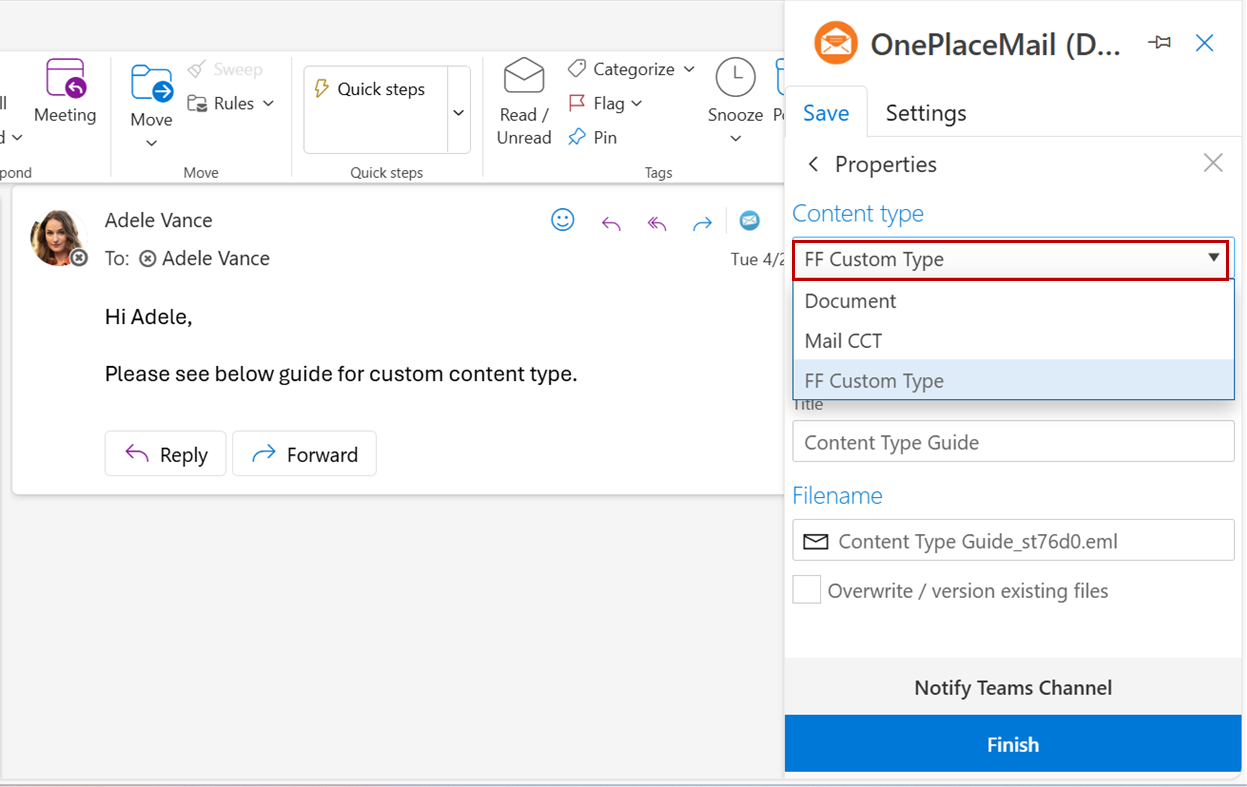Click the Finish button
This screenshot has width=1247, height=787.
(1012, 744)
